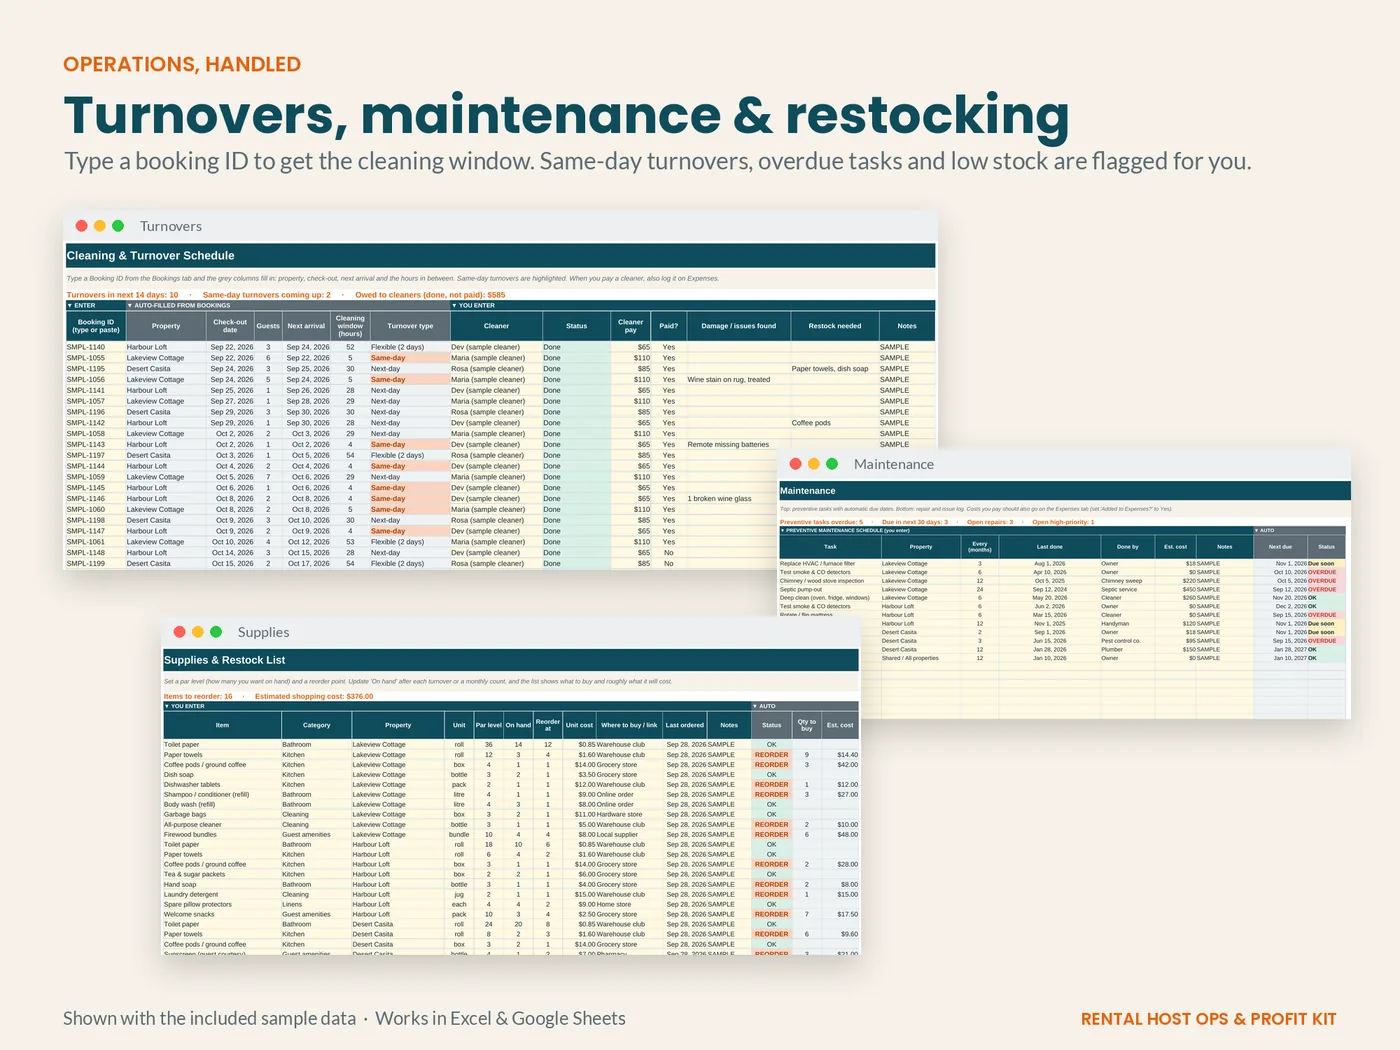The width and height of the screenshot is (1400, 1050).
Task: Click 'Turnovers in next 14 days: 10' summary
Action: tap(122, 295)
